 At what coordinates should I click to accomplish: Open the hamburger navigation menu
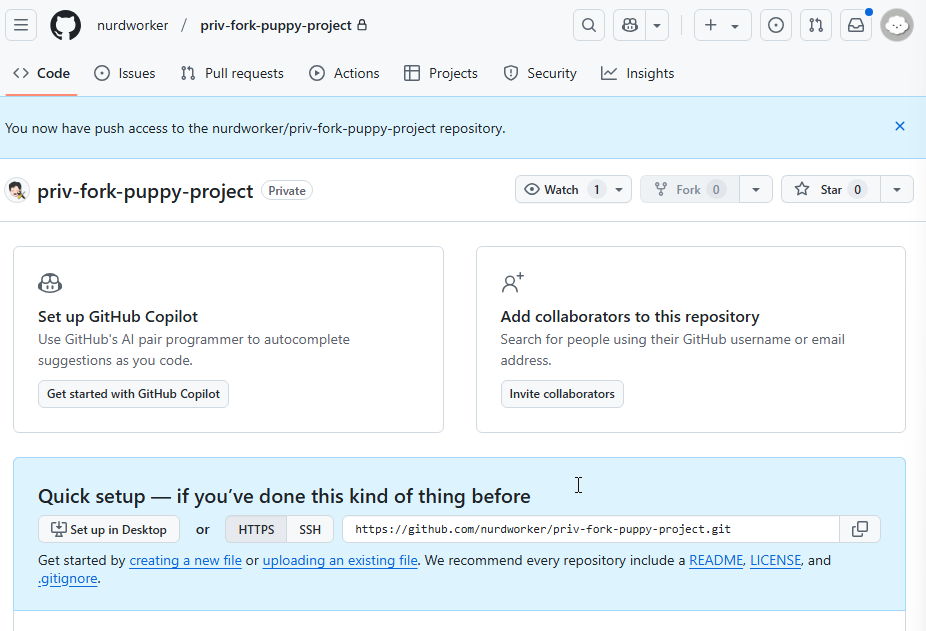point(21,25)
